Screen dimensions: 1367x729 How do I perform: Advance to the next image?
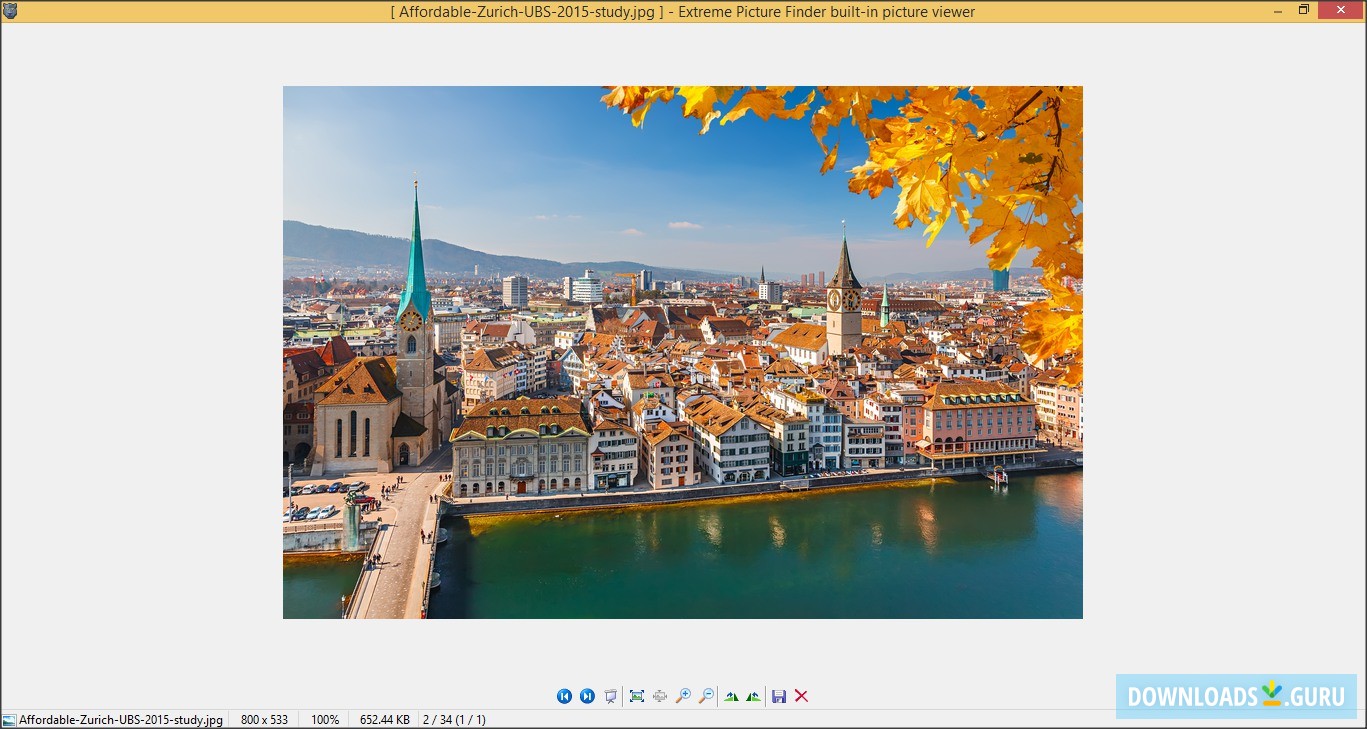coord(587,695)
